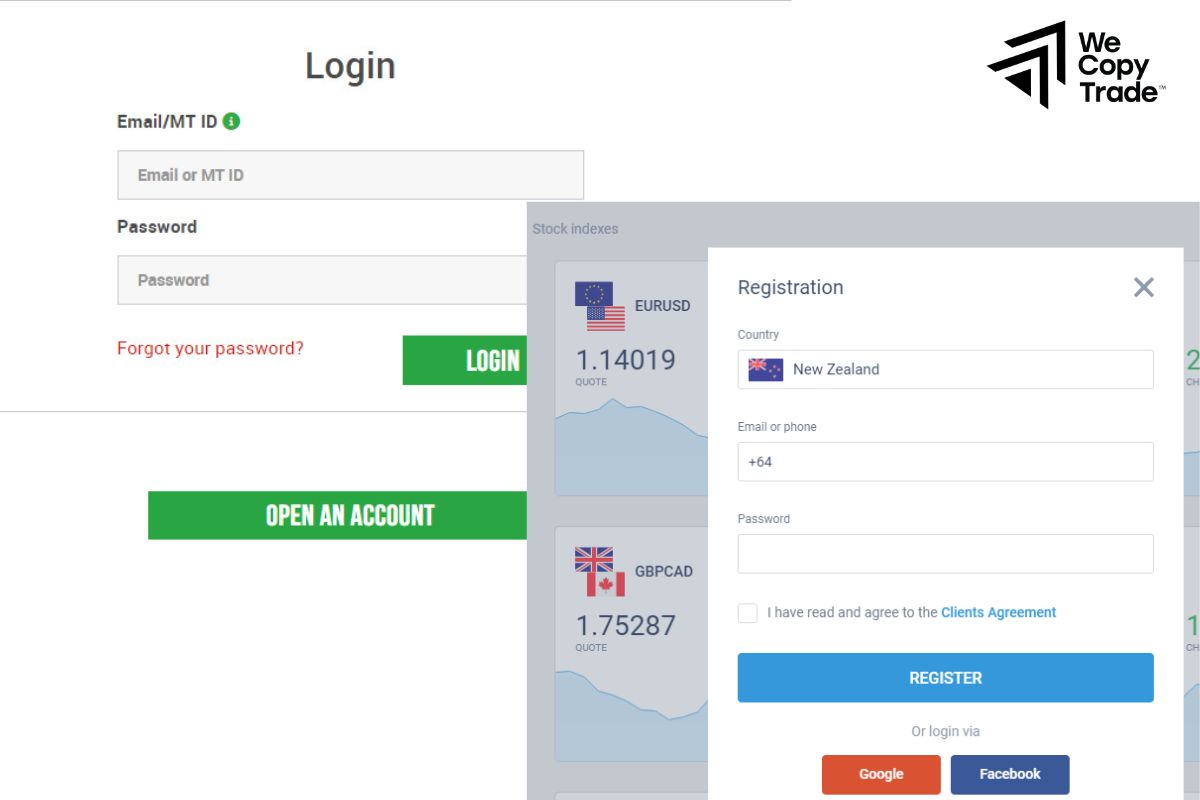
Task: Click the We Copy Trade logo
Action: pyautogui.click(x=1074, y=65)
